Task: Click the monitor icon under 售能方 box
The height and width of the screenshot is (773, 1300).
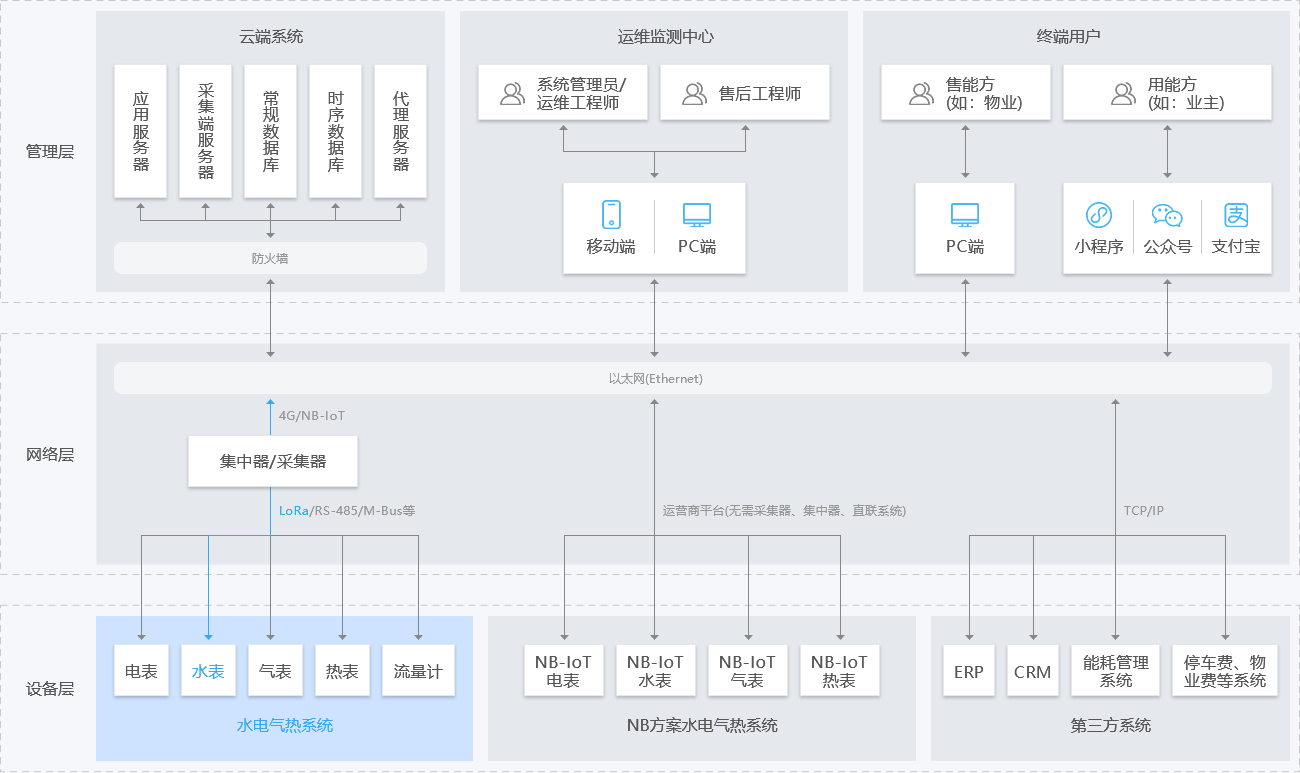Action: point(965,214)
